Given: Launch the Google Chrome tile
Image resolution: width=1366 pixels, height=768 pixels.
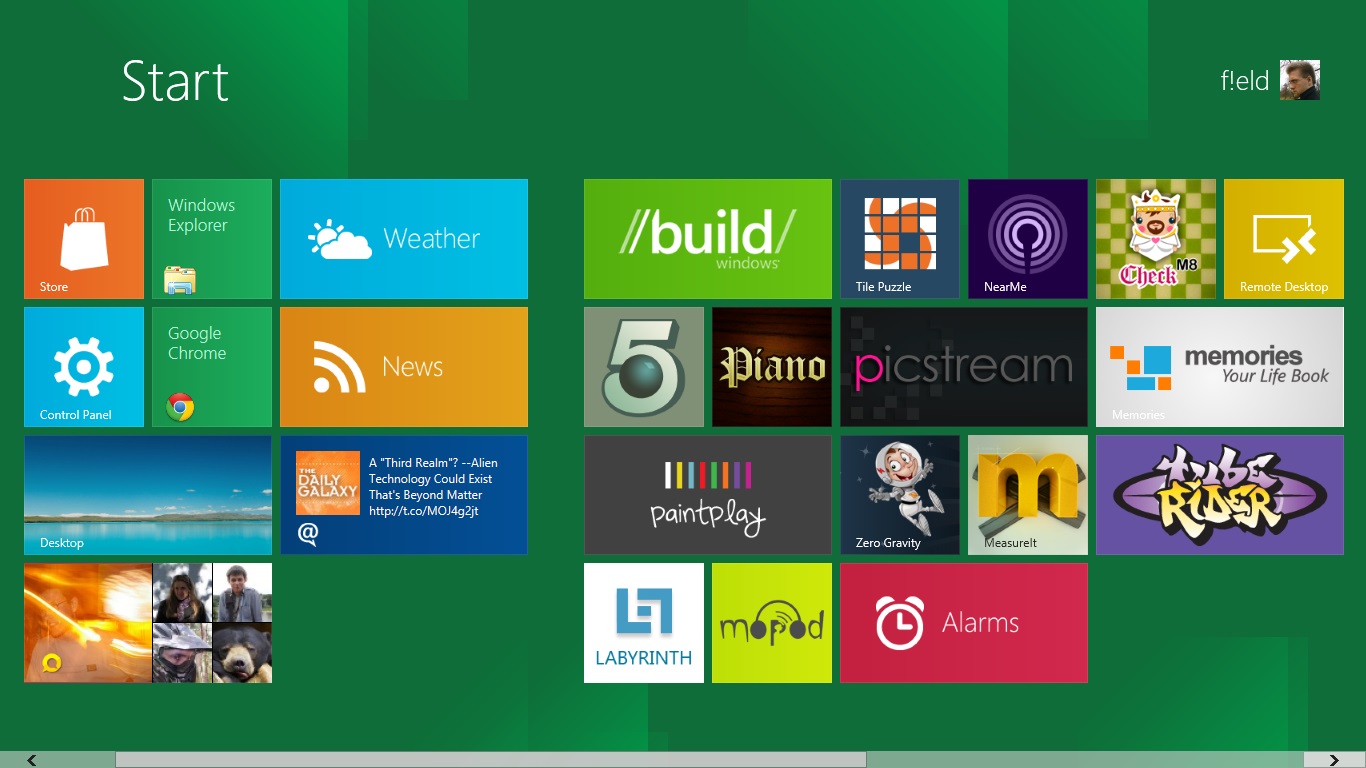Looking at the screenshot, I should [x=212, y=367].
